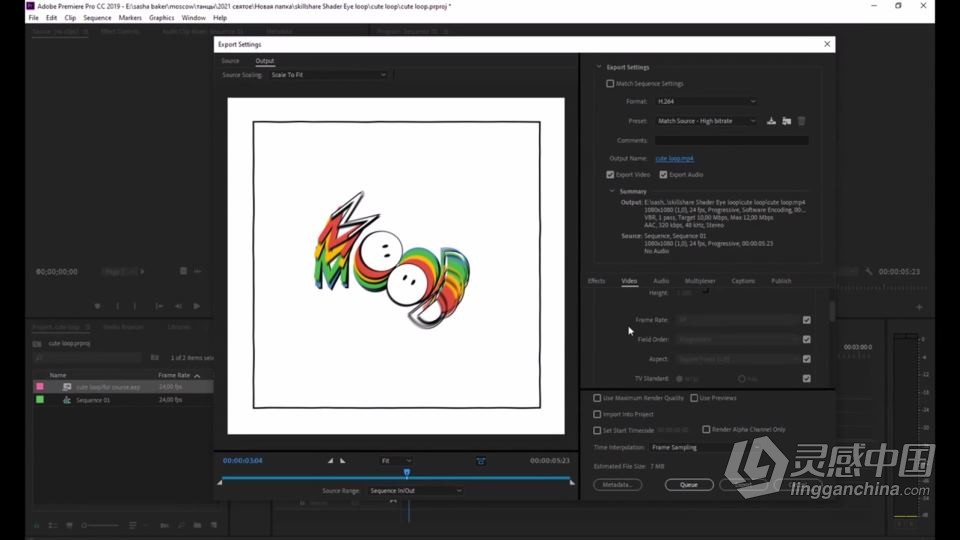Enable Use Maximum Render Quality
The height and width of the screenshot is (540, 960).
pos(597,398)
